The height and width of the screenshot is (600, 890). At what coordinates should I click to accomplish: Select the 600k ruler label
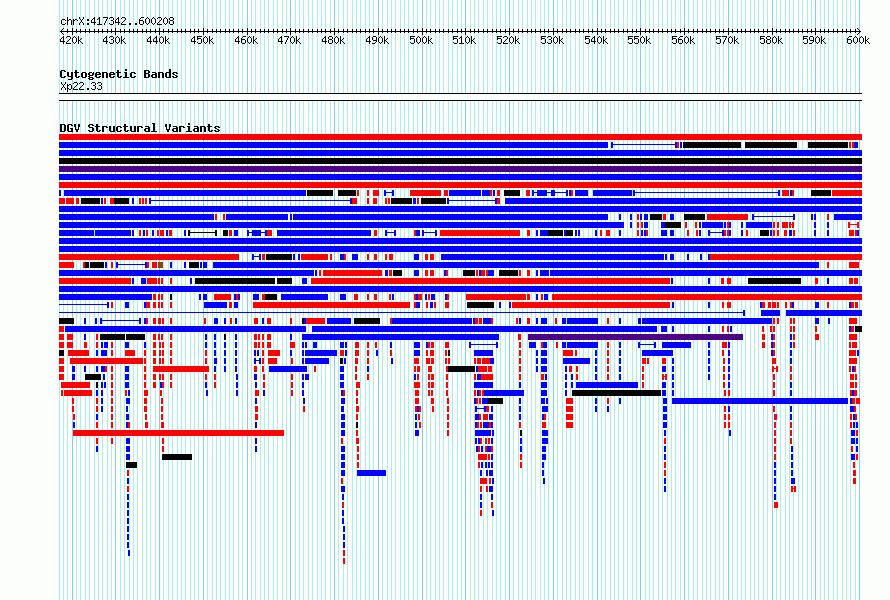858,40
